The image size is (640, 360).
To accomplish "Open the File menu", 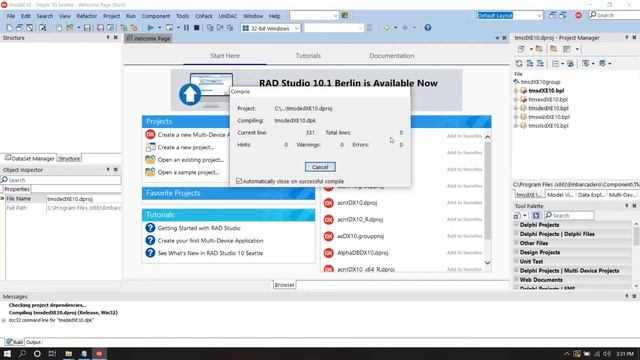I will (11, 16).
